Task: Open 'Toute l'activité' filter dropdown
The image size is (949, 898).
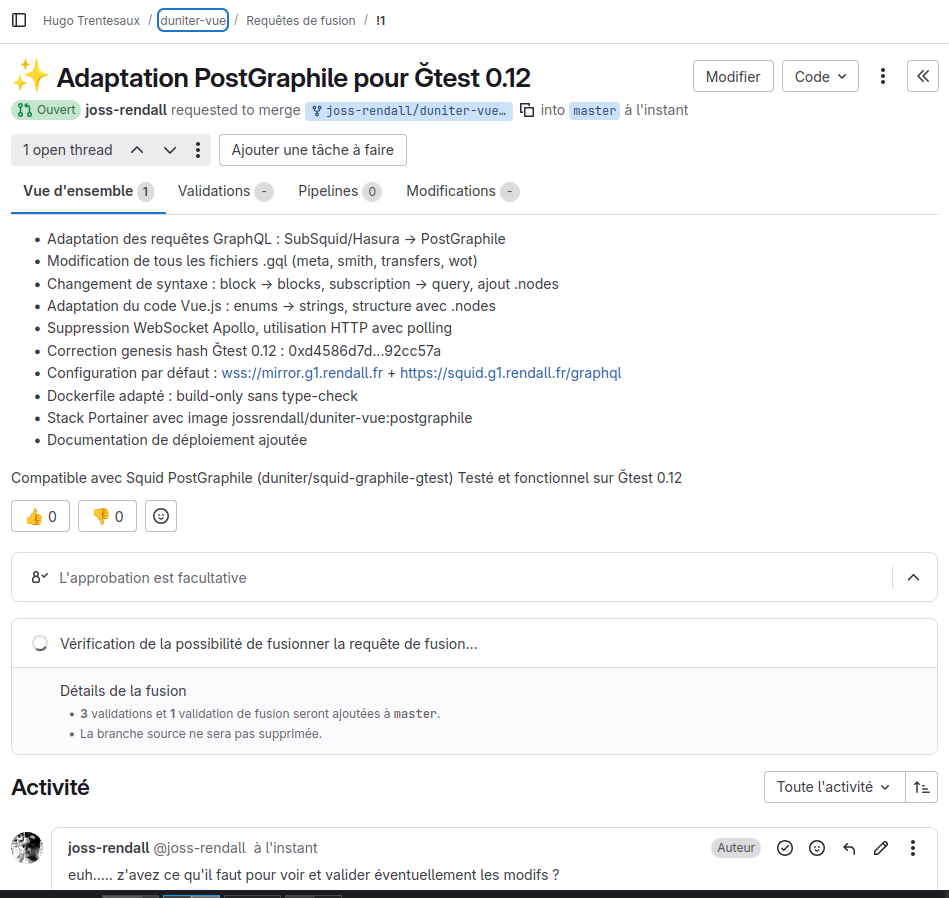Action: pyautogui.click(x=833, y=787)
